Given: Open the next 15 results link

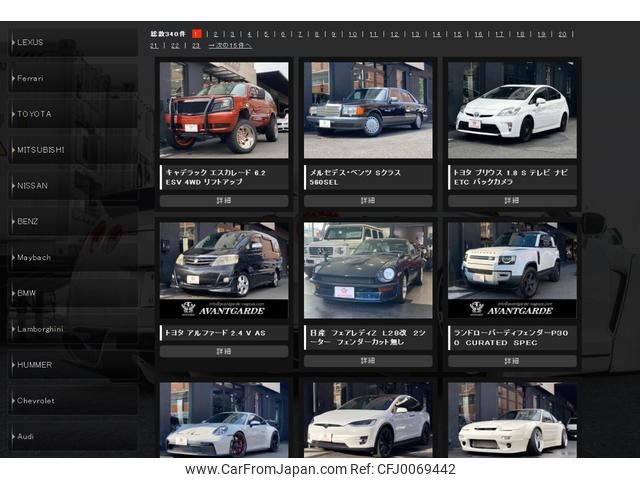Looking at the screenshot, I should (x=230, y=46).
